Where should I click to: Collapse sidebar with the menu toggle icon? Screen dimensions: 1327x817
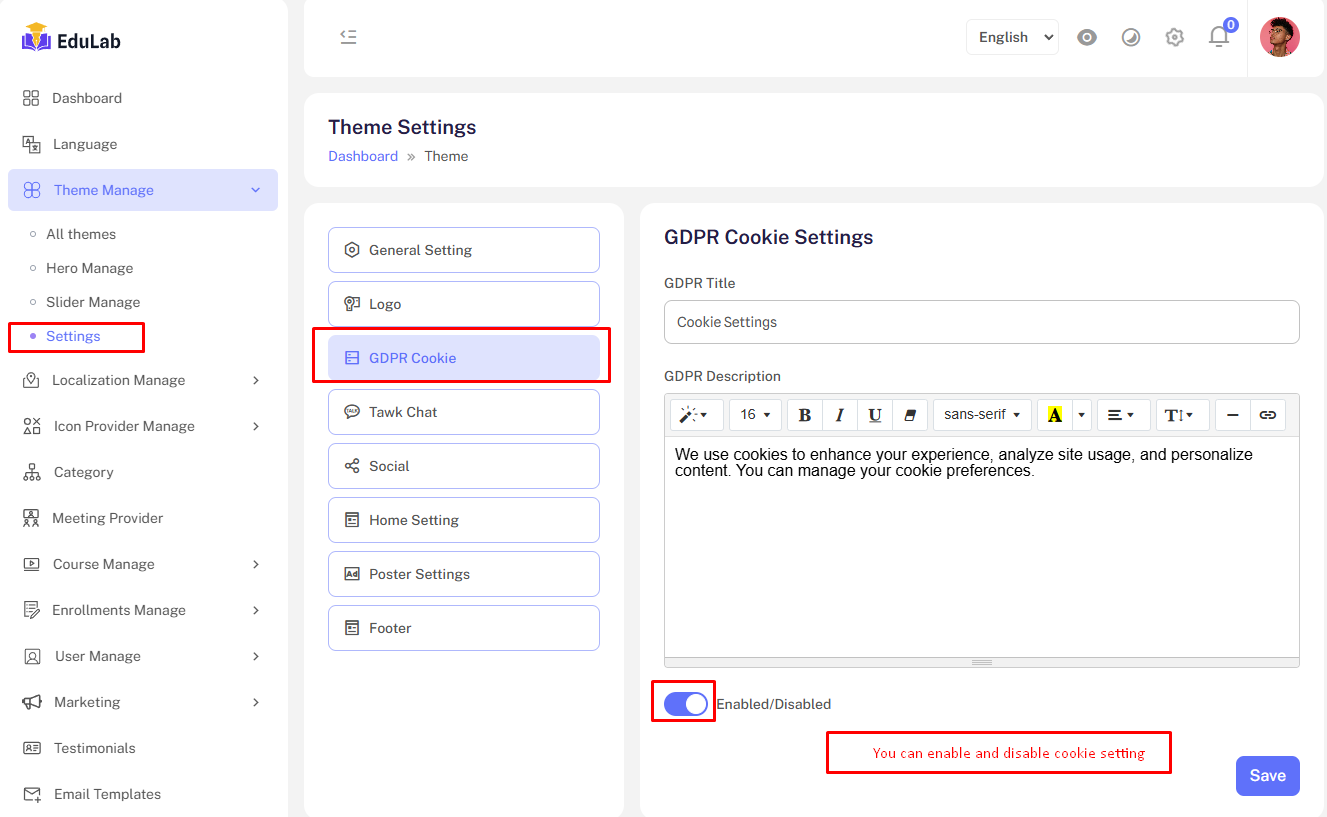pyautogui.click(x=348, y=37)
